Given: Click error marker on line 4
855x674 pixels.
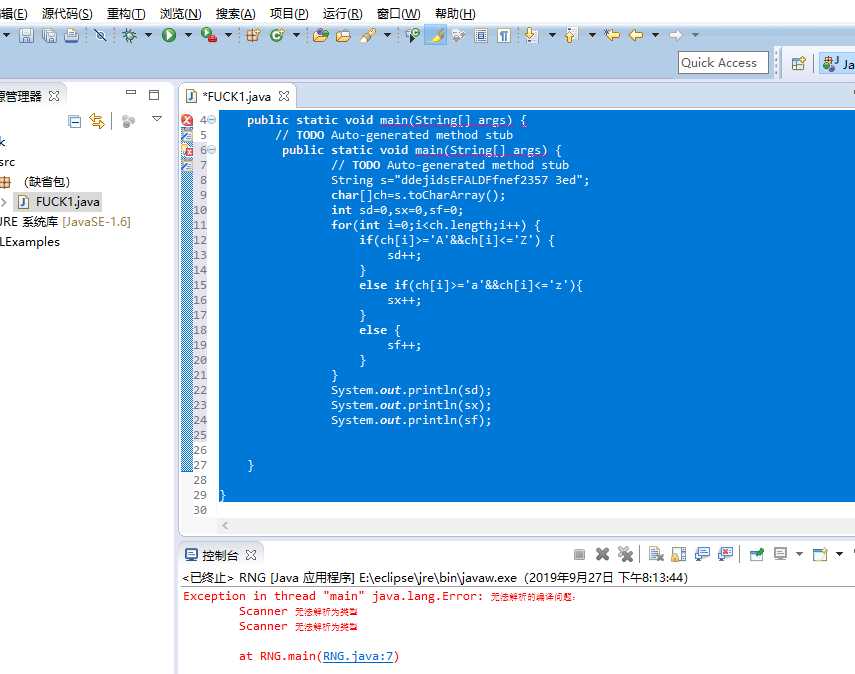Looking at the screenshot, I should point(187,120).
